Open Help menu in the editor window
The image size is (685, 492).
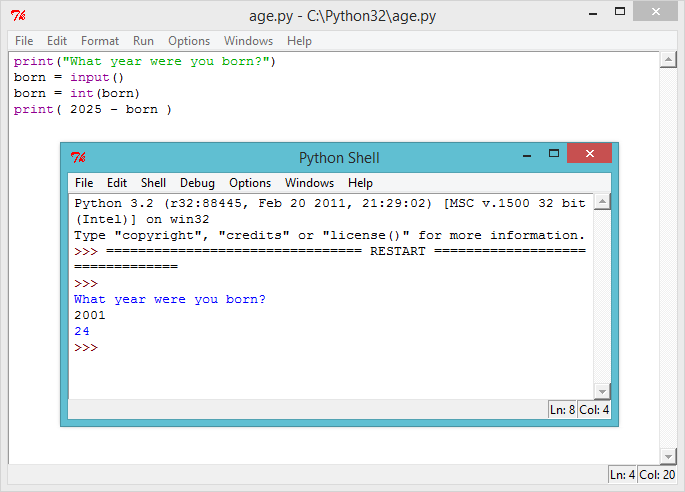299,41
